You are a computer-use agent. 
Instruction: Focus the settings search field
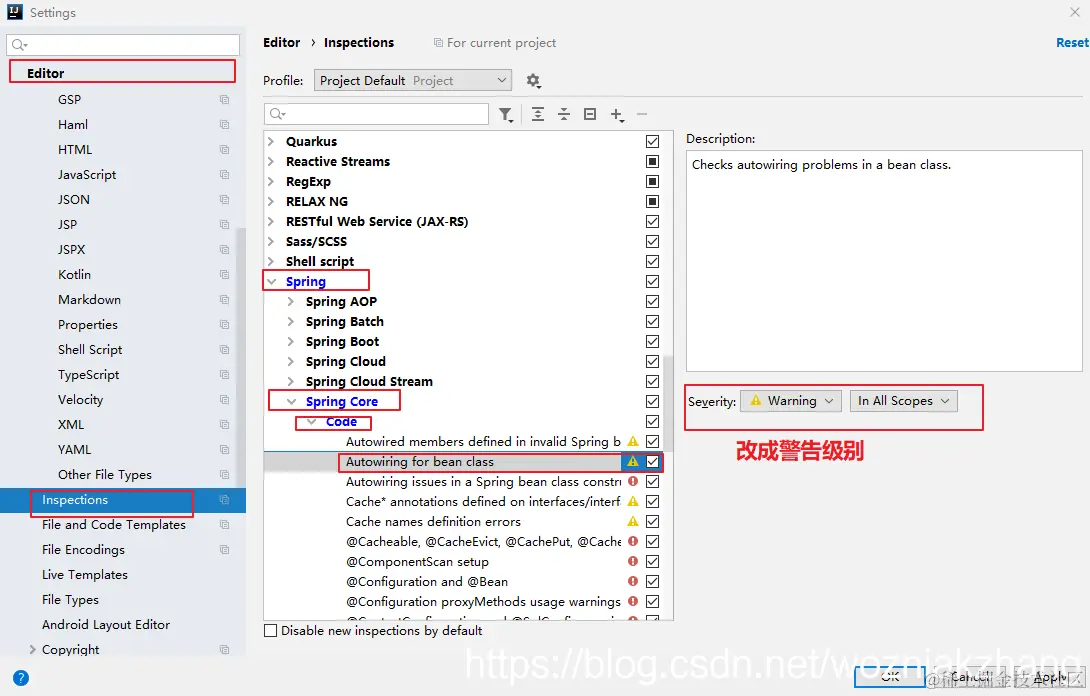pos(123,45)
